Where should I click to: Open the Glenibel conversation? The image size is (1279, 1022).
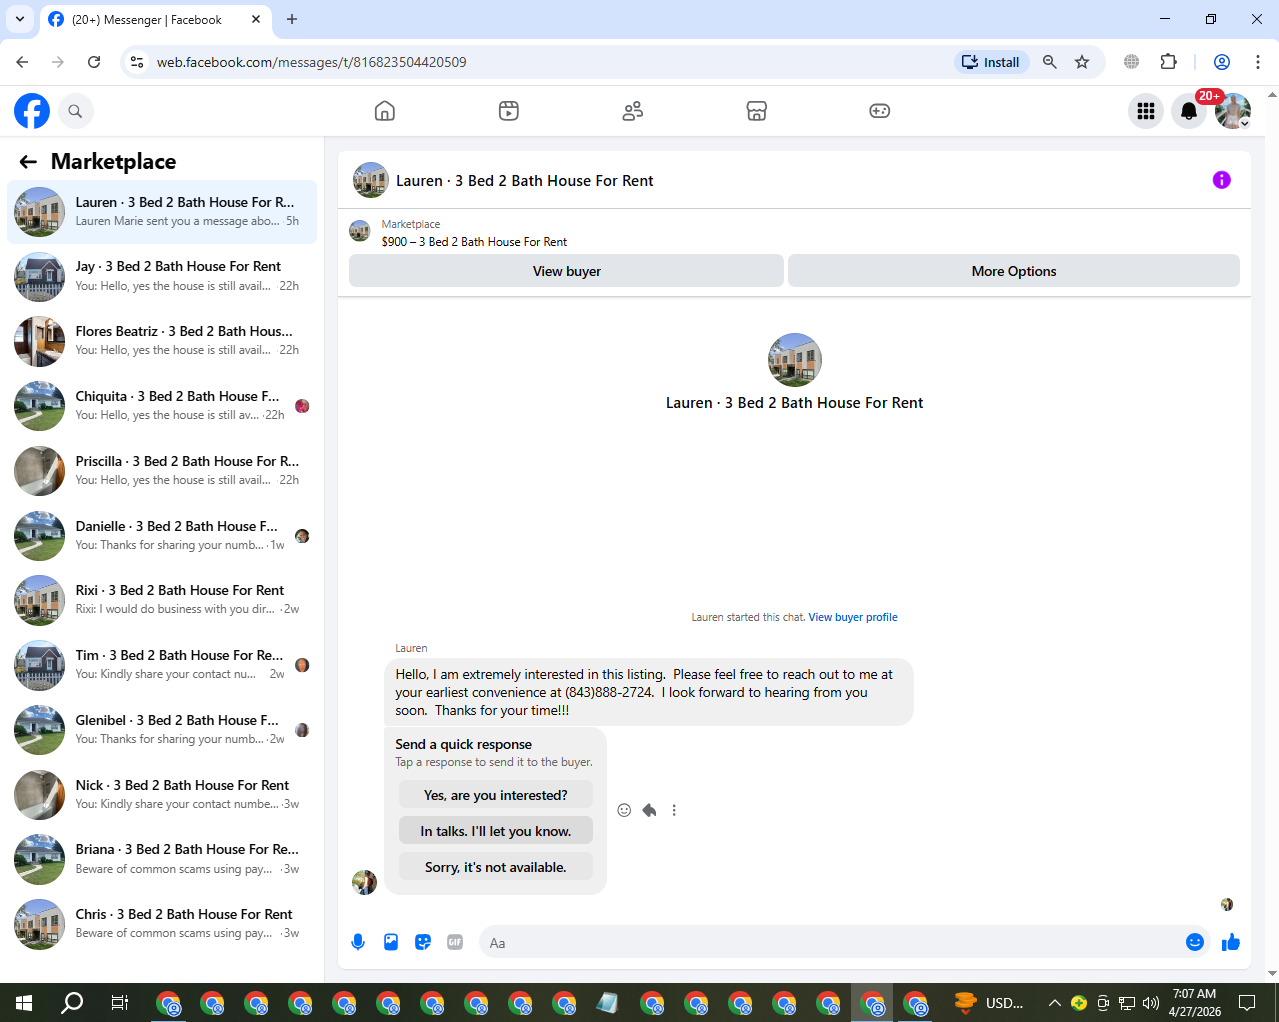[x=162, y=730]
